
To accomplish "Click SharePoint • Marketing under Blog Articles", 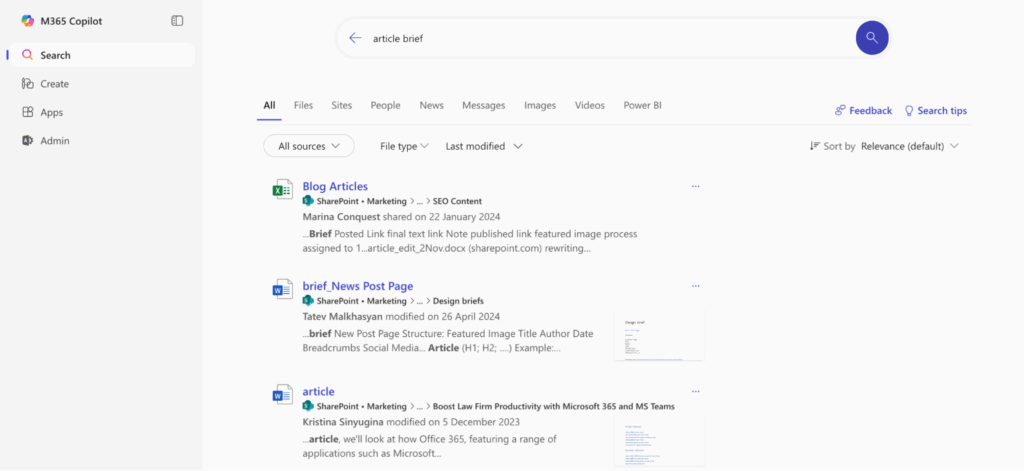I will [x=362, y=201].
